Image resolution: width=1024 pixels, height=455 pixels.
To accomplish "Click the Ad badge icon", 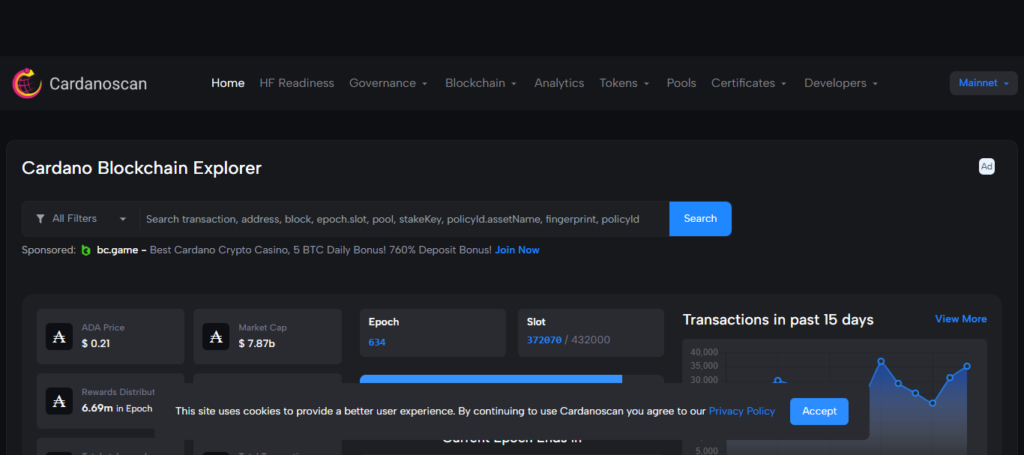I will coord(986,166).
